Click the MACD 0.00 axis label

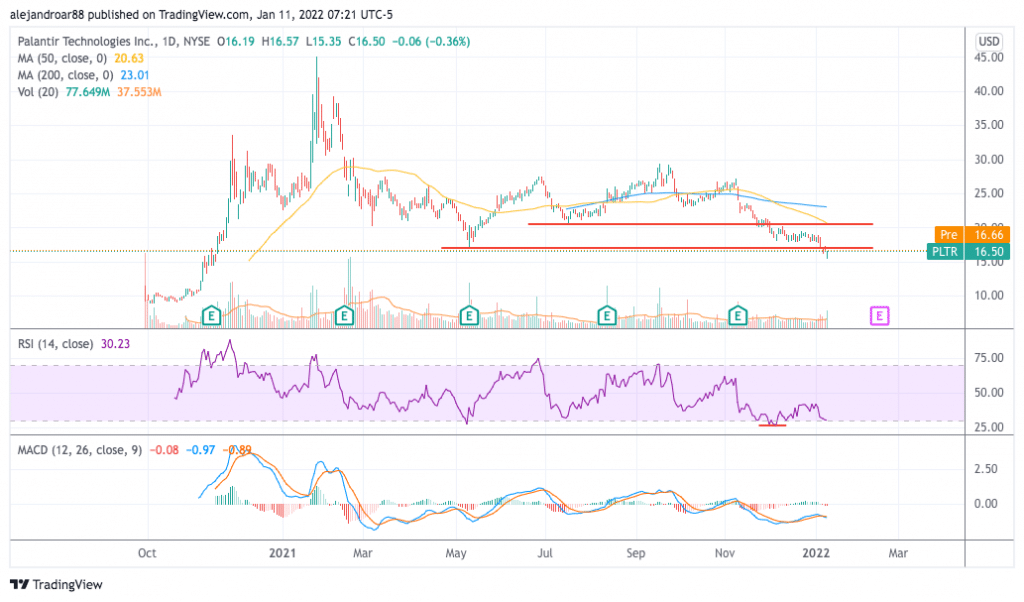(x=986, y=503)
